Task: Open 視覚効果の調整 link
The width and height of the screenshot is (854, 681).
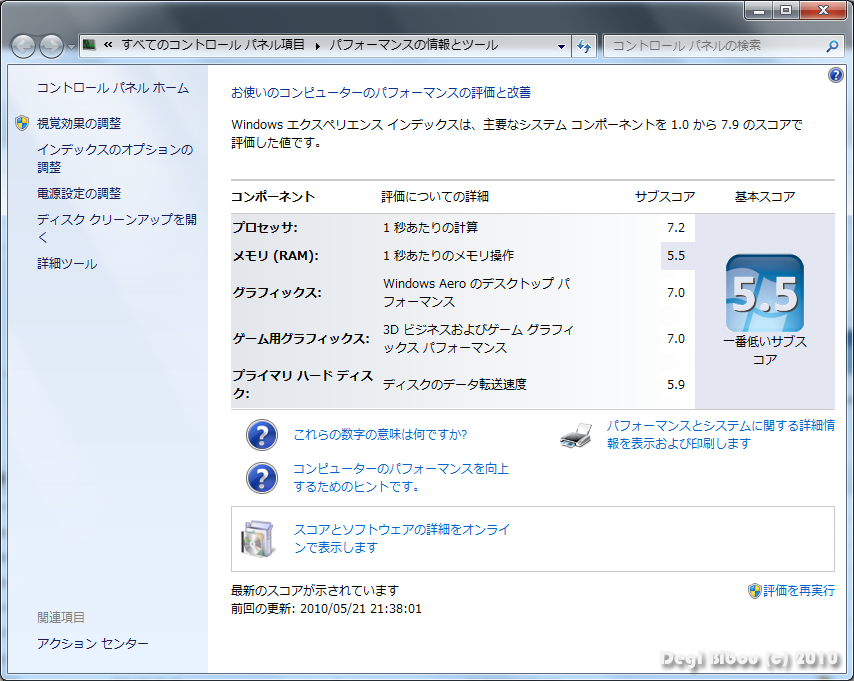Action: [x=79, y=124]
